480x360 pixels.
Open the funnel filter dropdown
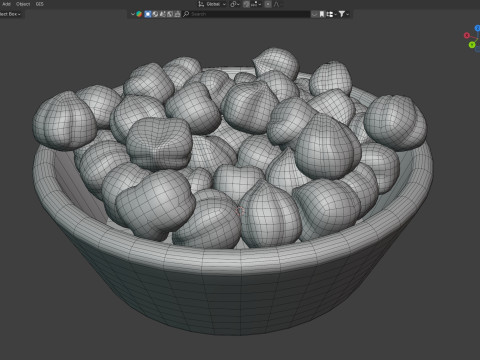(344, 14)
